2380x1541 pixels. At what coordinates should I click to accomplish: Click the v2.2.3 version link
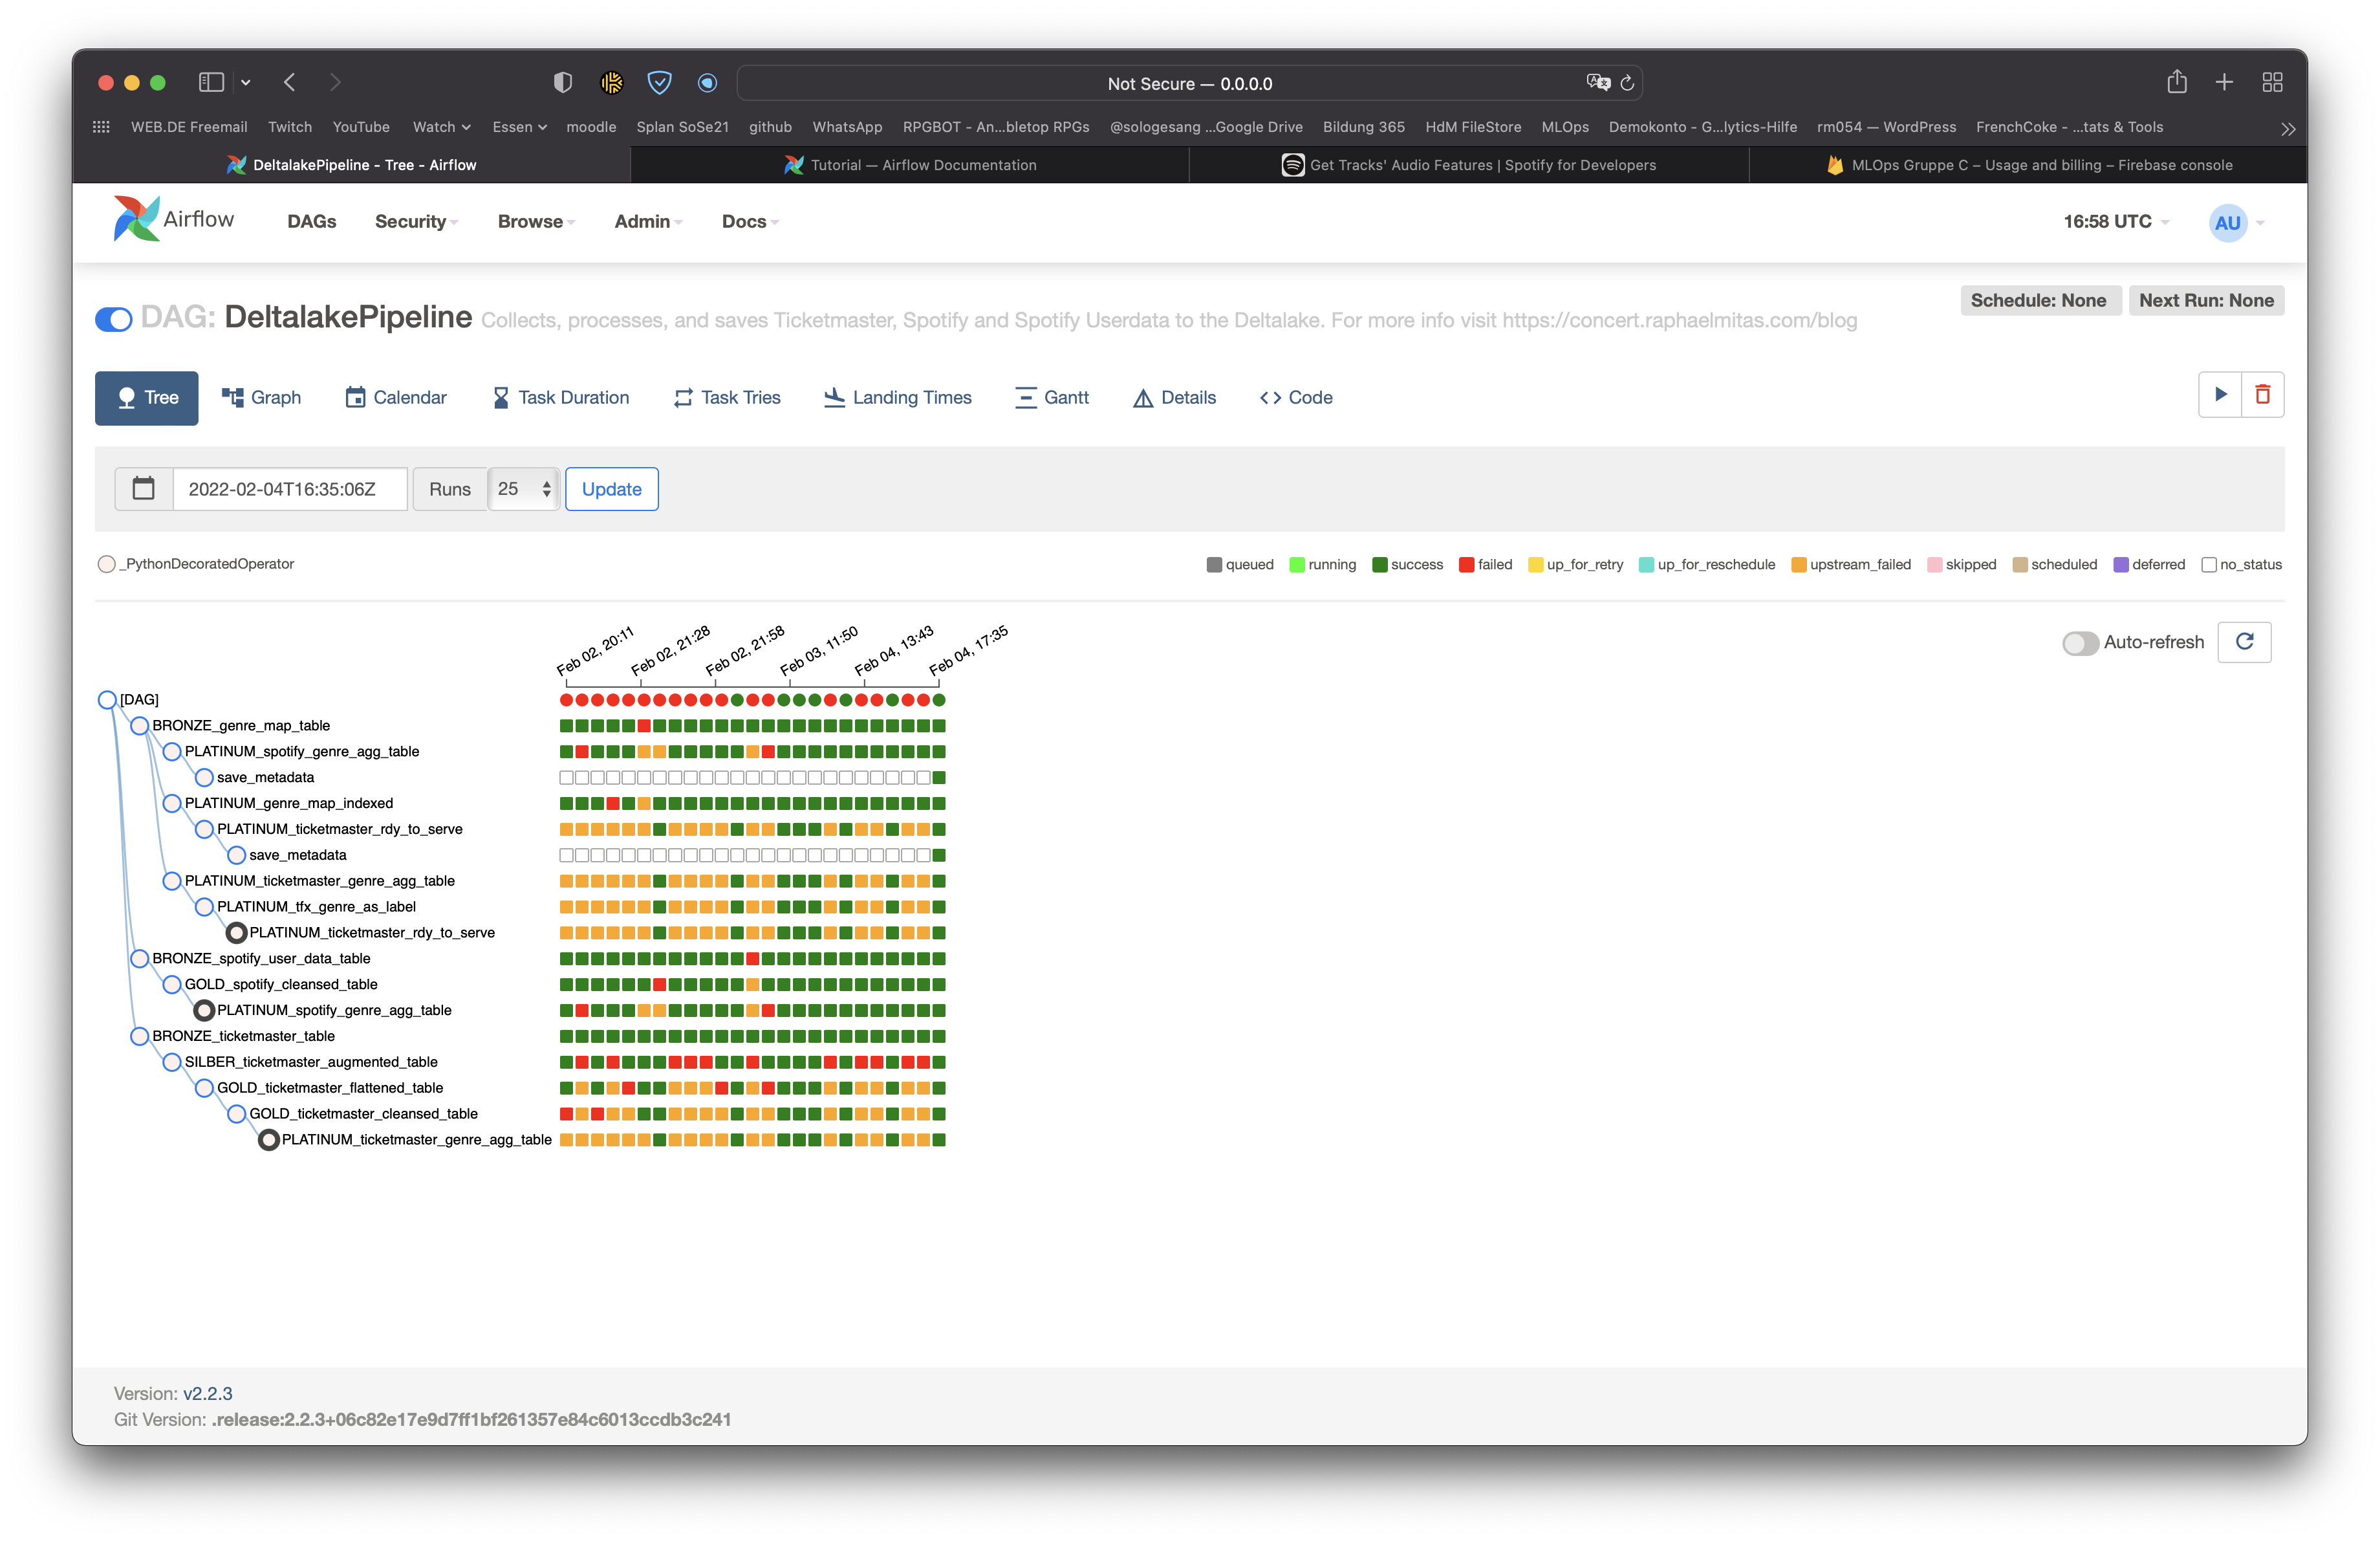(x=208, y=1393)
